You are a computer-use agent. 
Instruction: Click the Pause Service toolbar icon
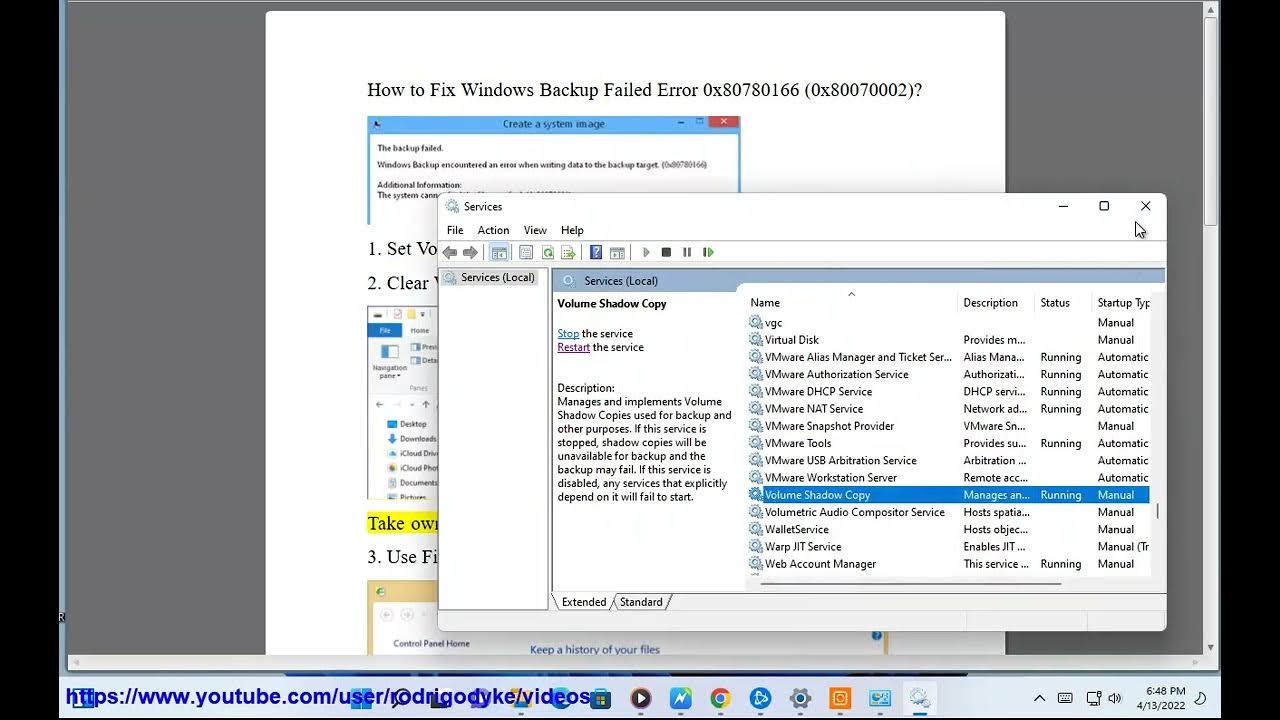[x=687, y=253]
